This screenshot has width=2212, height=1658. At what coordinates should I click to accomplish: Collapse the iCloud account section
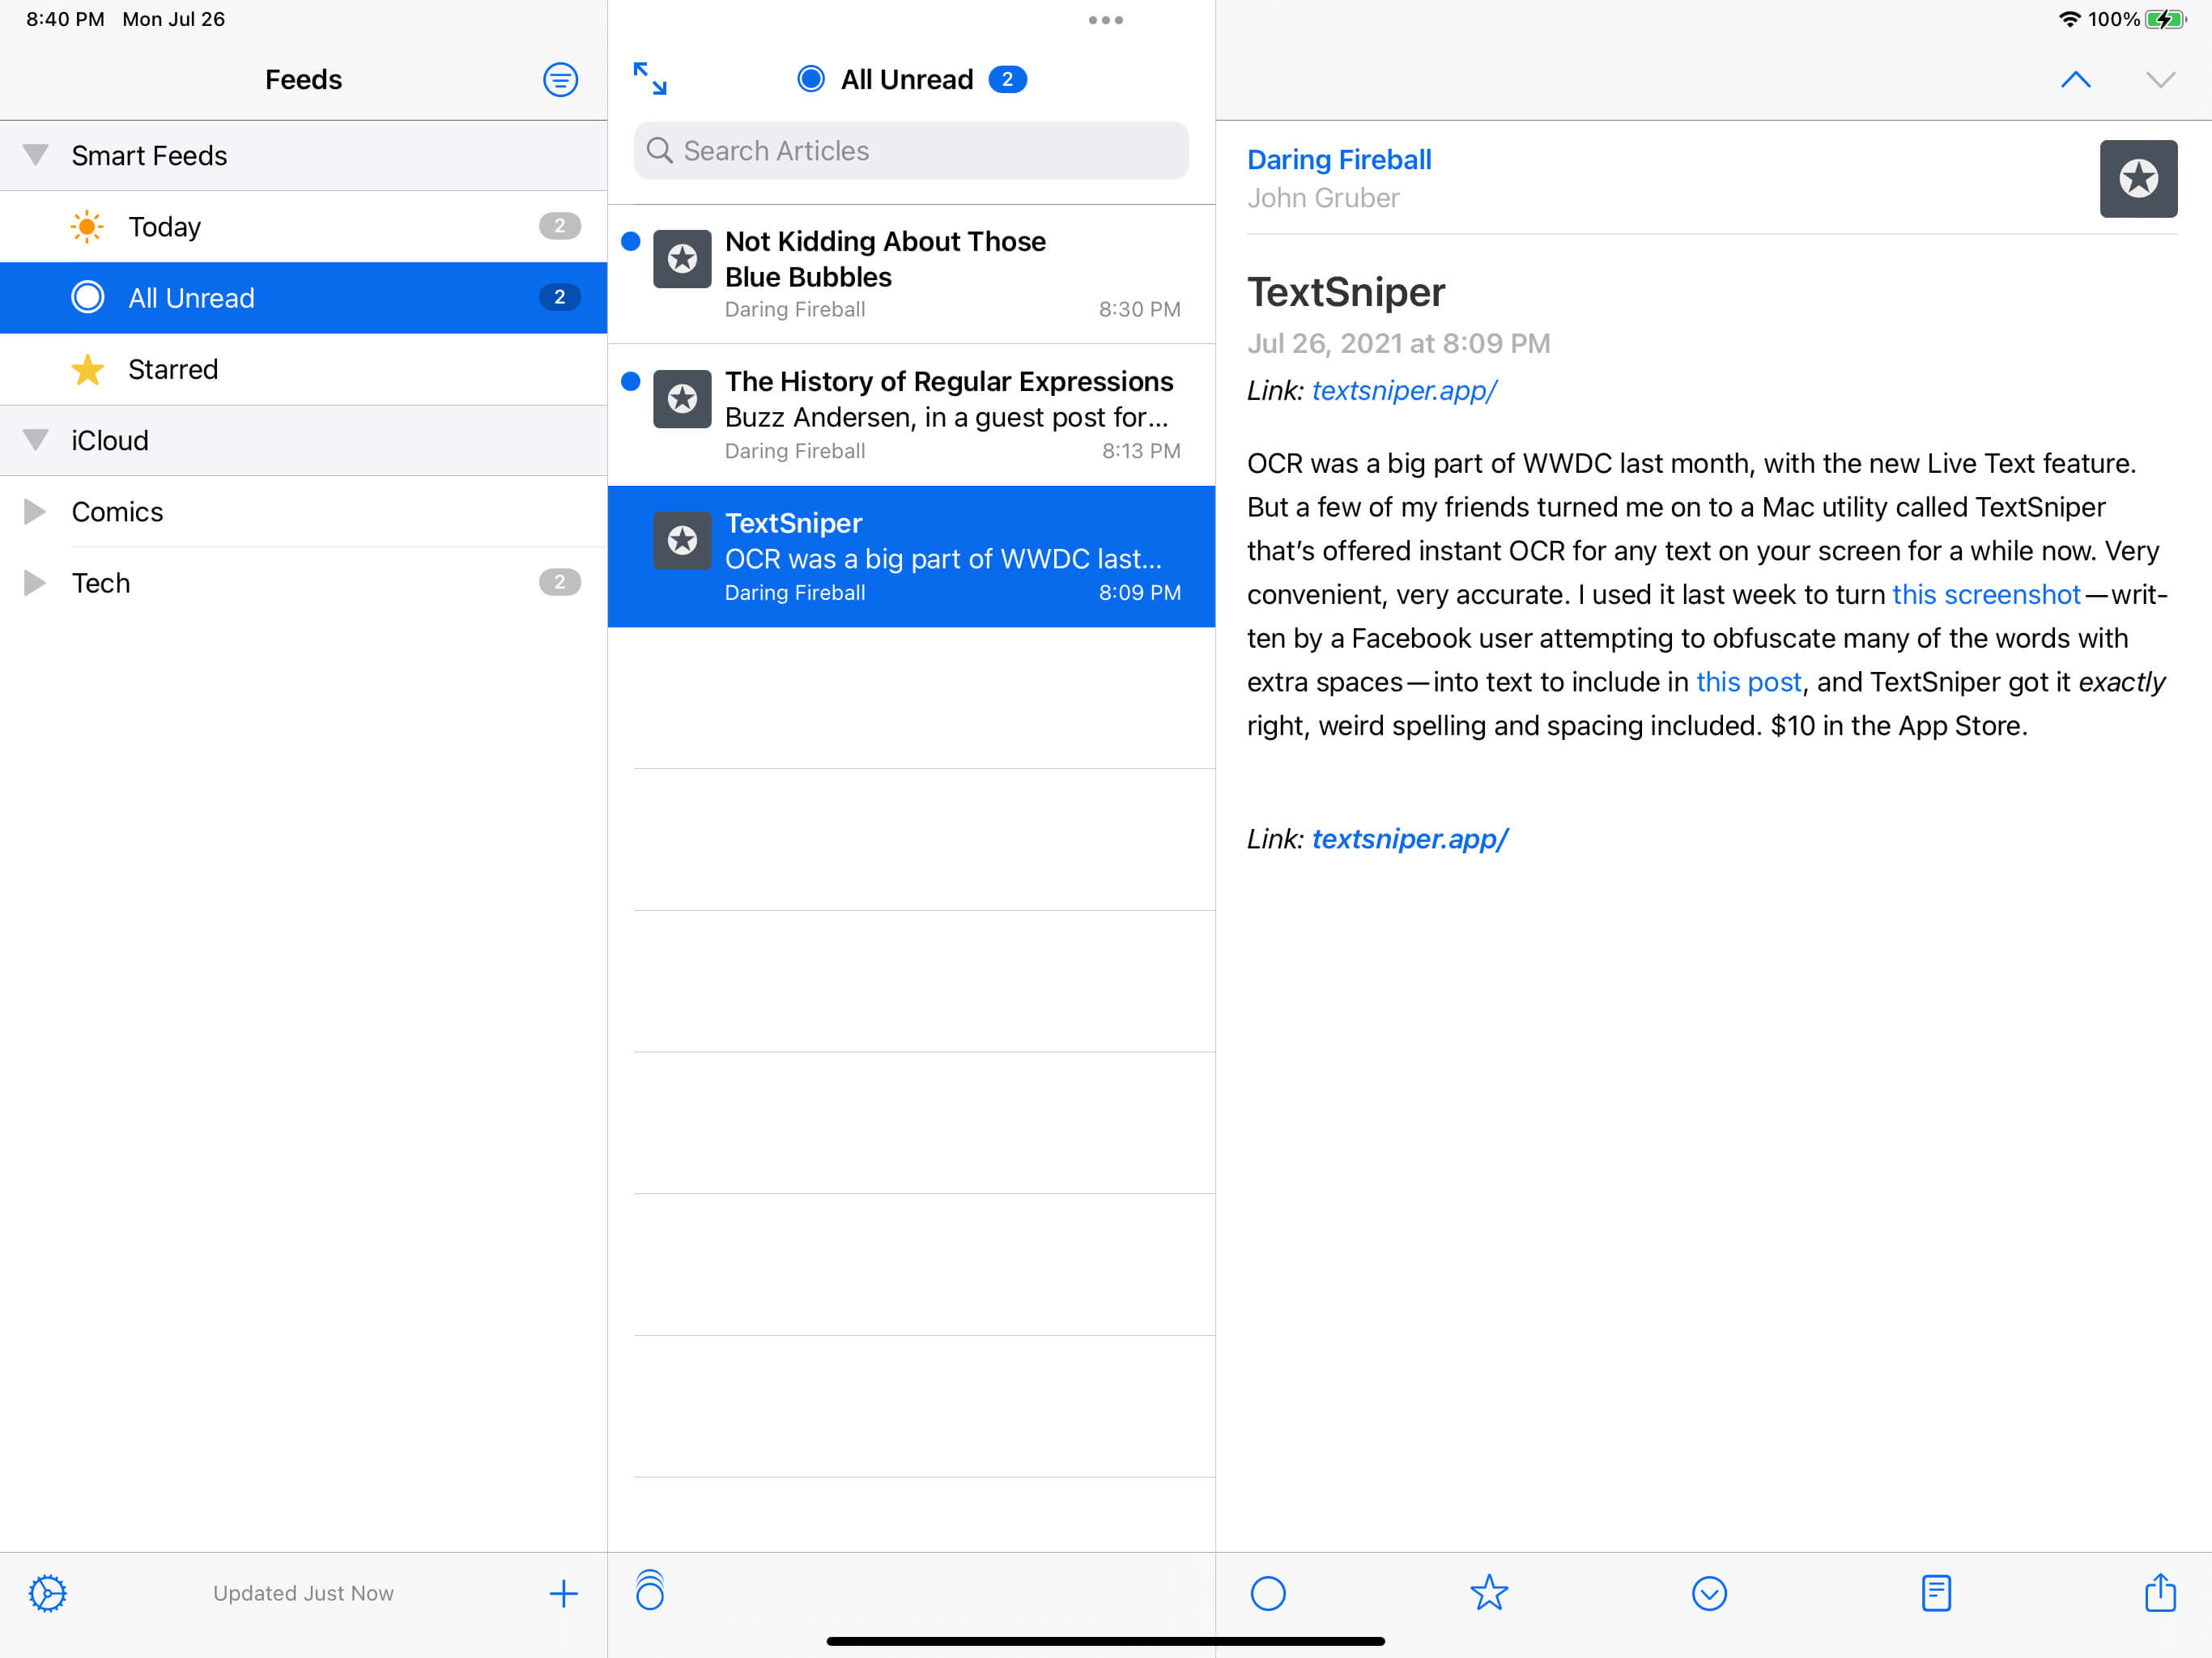pyautogui.click(x=36, y=440)
